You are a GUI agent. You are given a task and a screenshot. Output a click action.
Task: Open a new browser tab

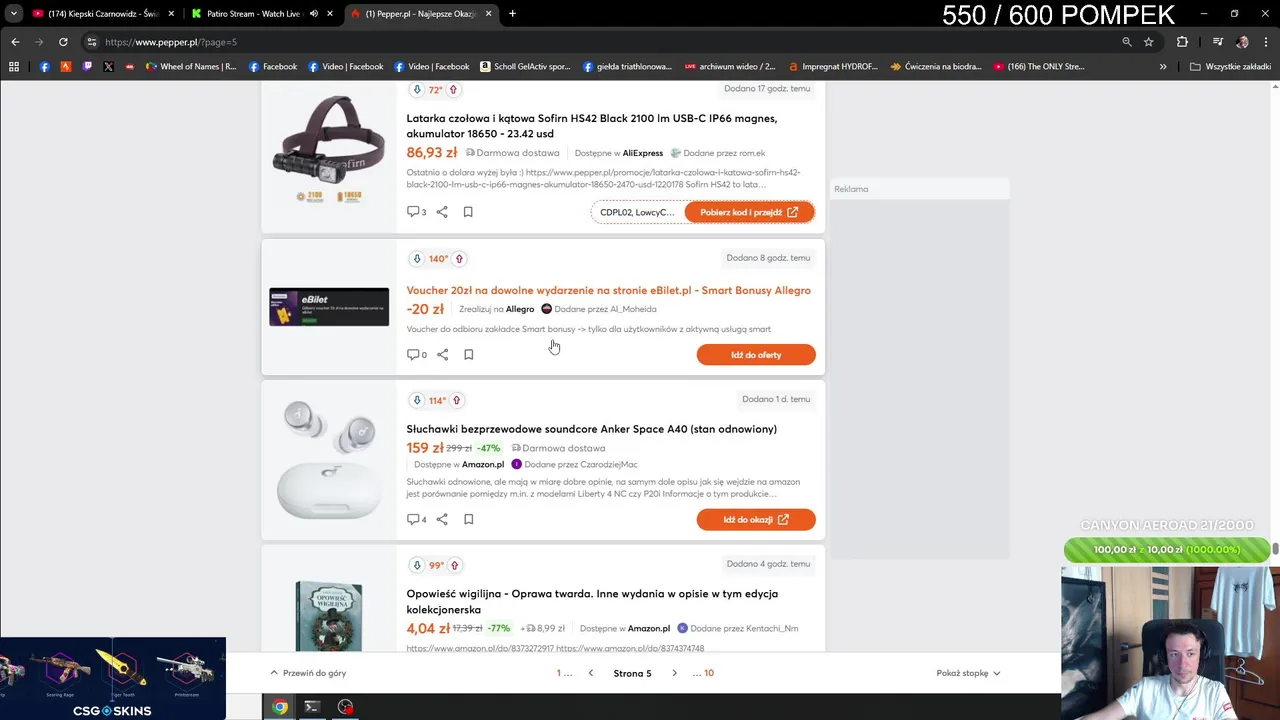click(x=512, y=14)
